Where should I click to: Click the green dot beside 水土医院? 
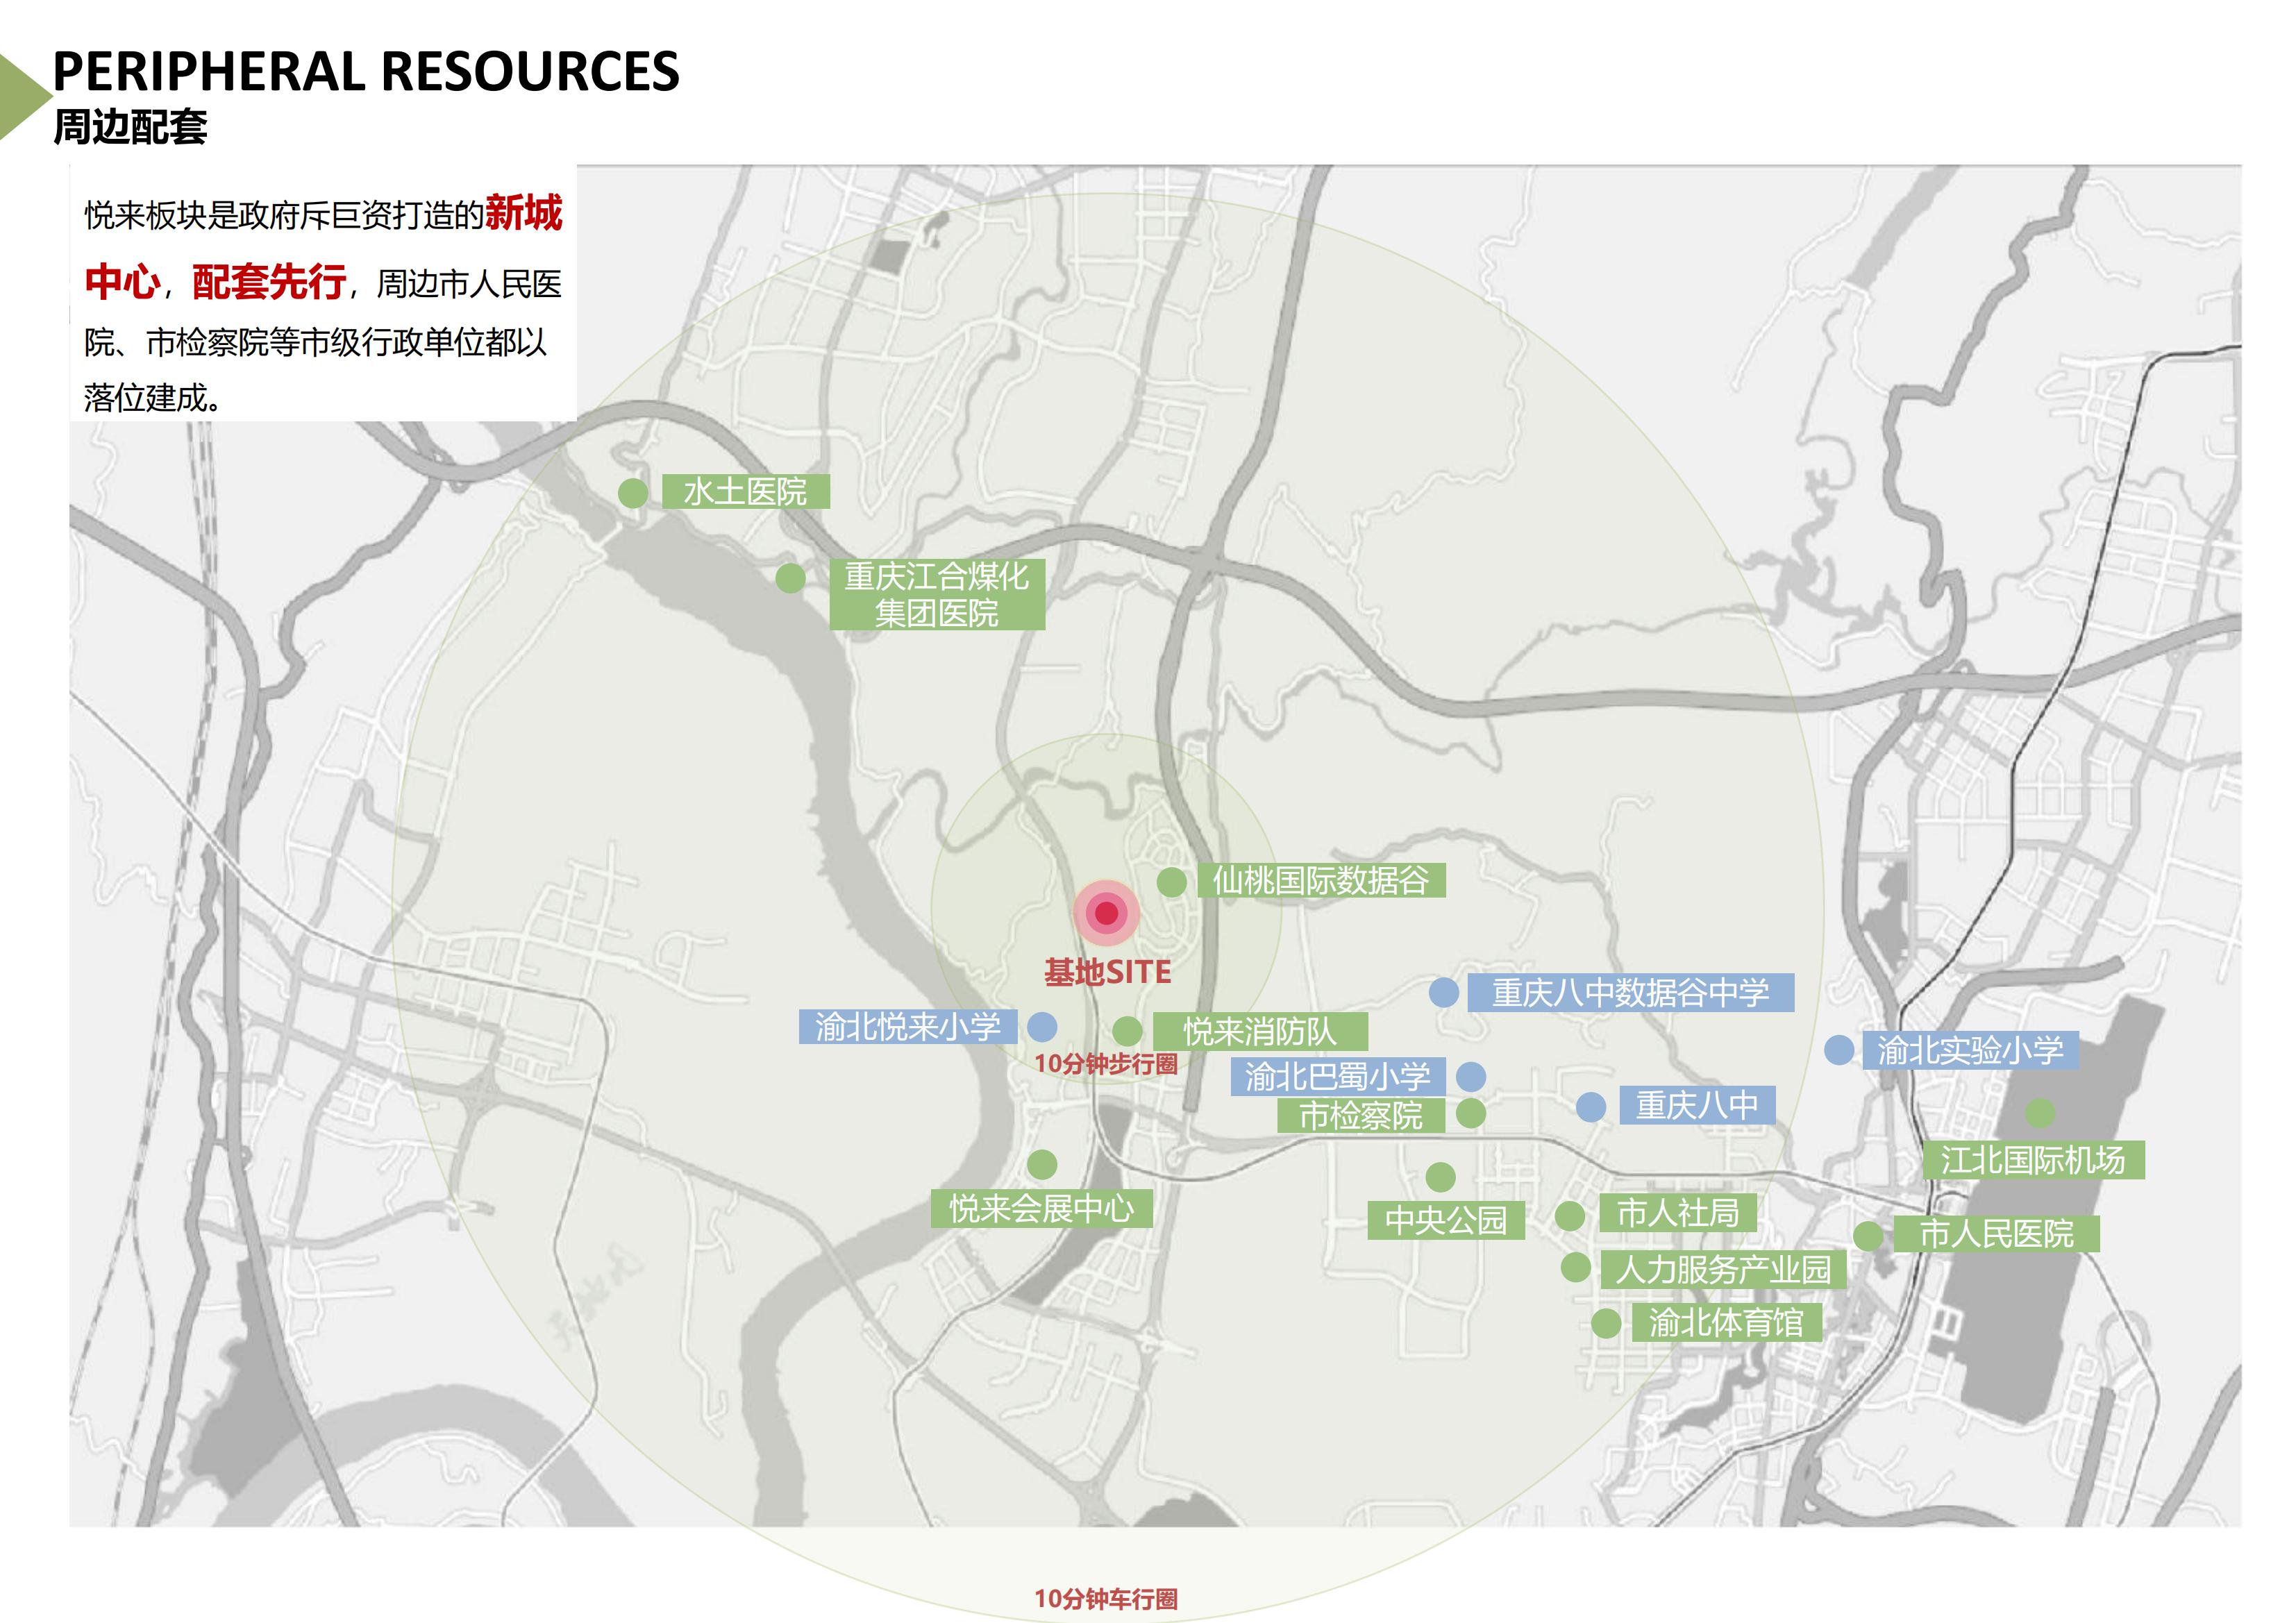[x=632, y=493]
